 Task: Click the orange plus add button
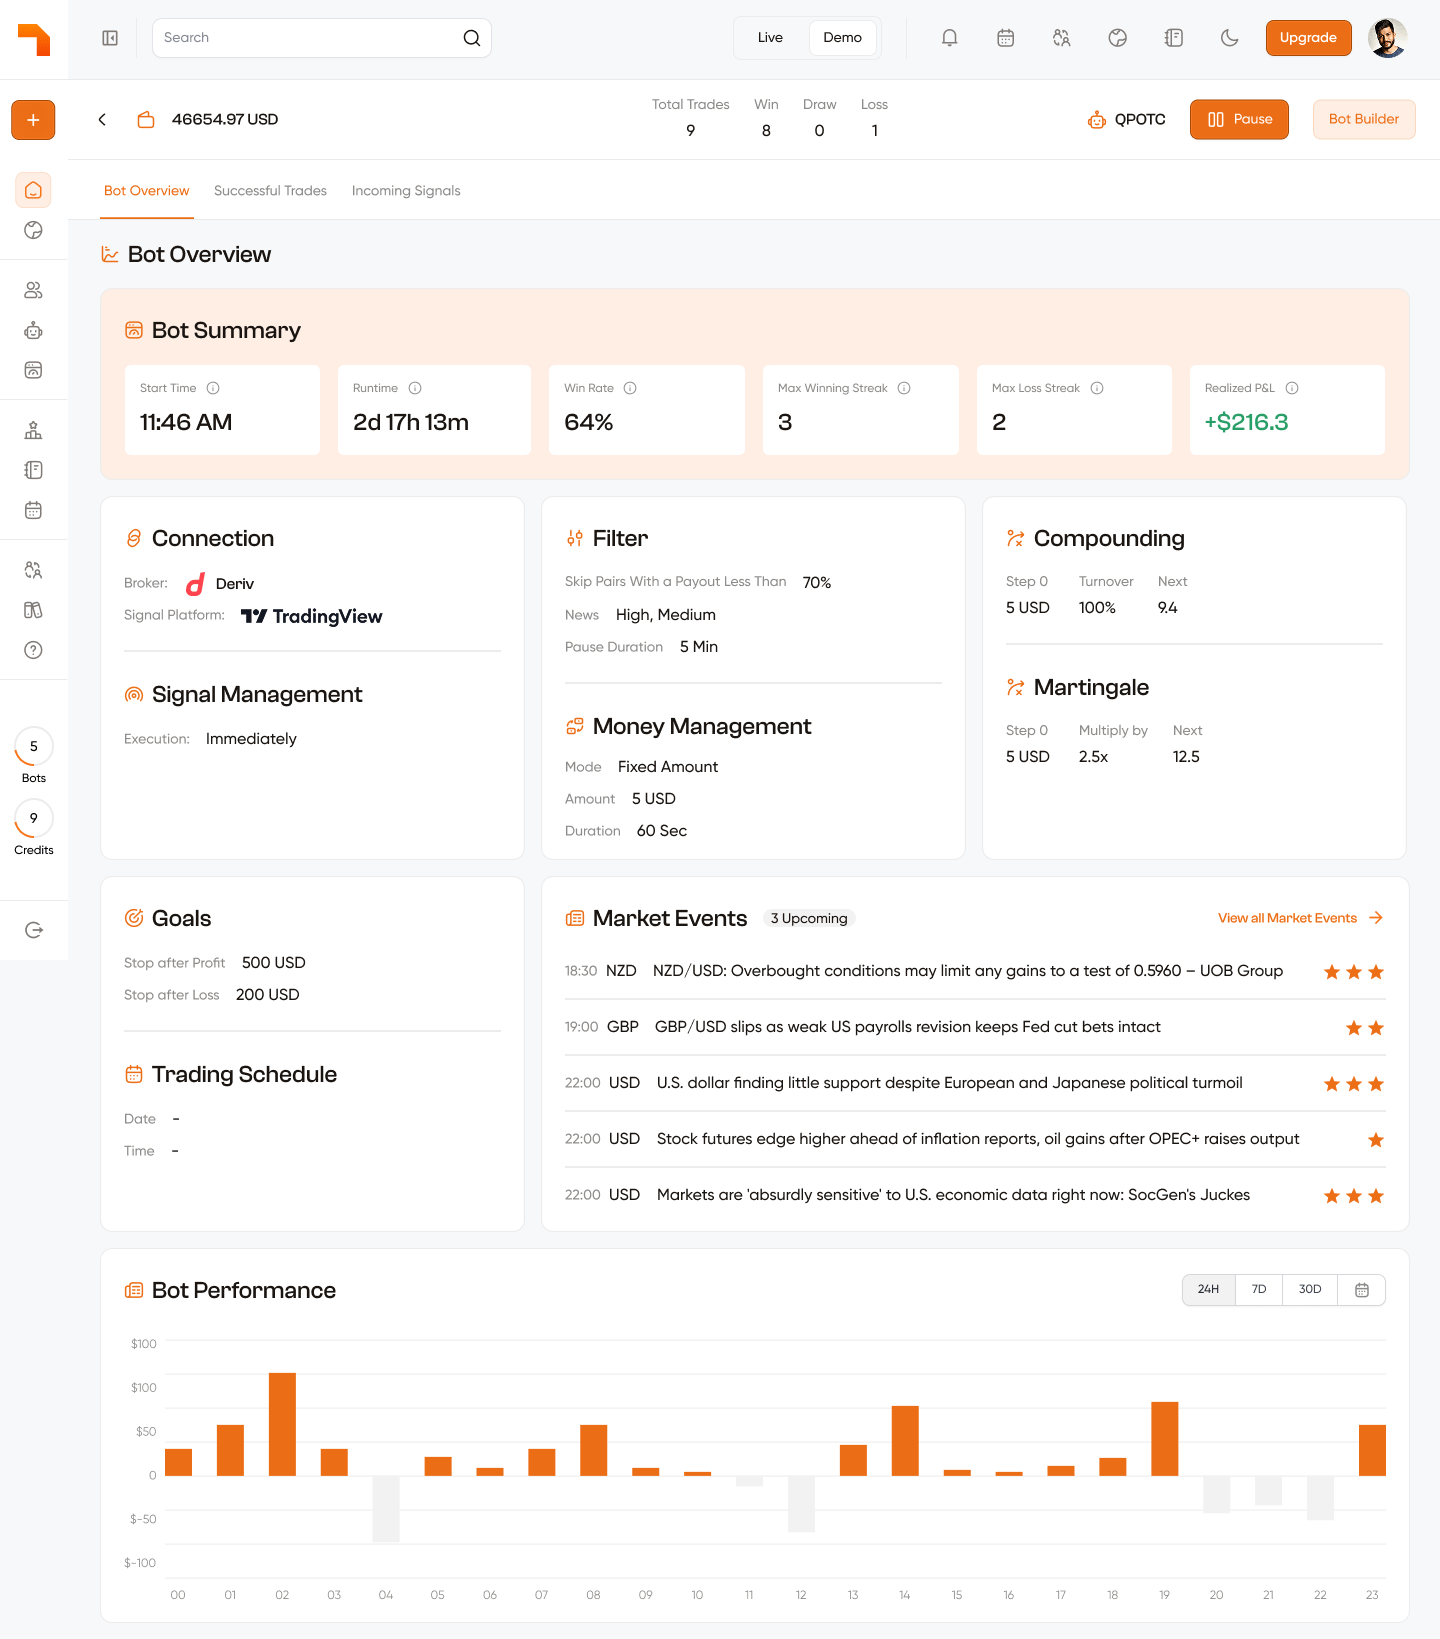tap(33, 120)
